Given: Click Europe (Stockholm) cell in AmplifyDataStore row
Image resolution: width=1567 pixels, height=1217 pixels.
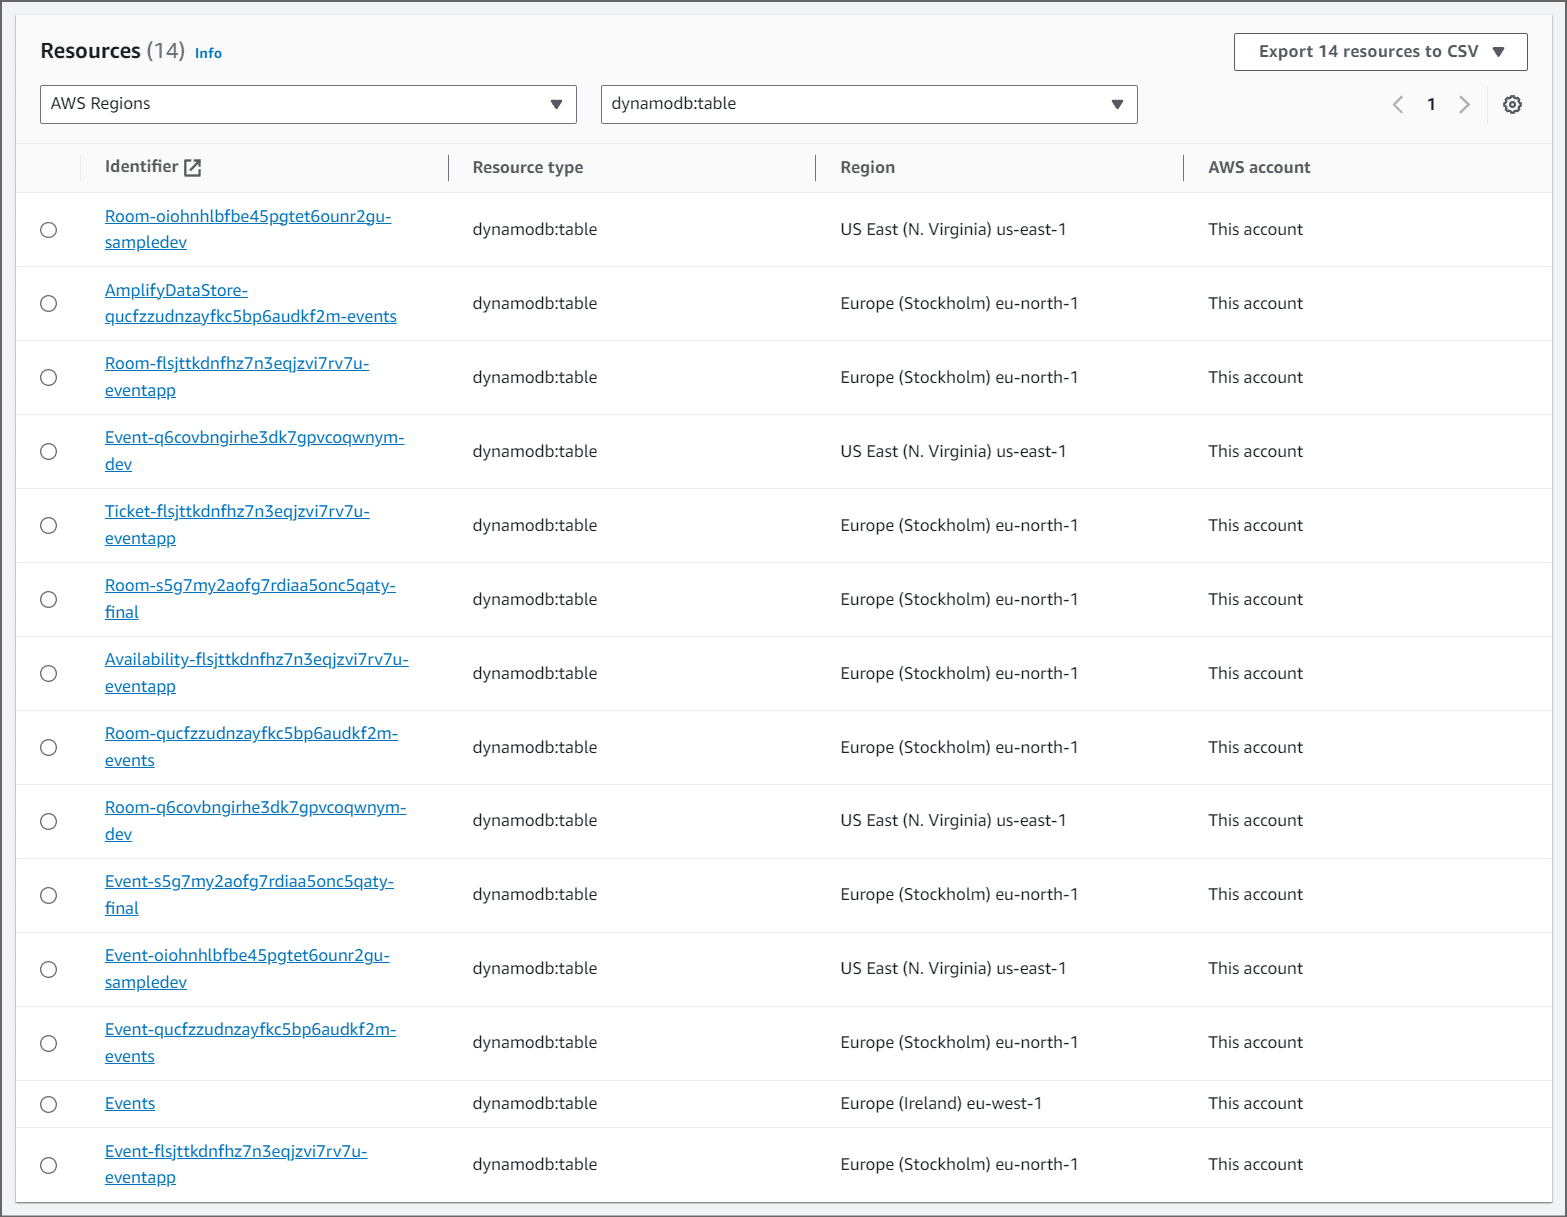Looking at the screenshot, I should click(959, 304).
